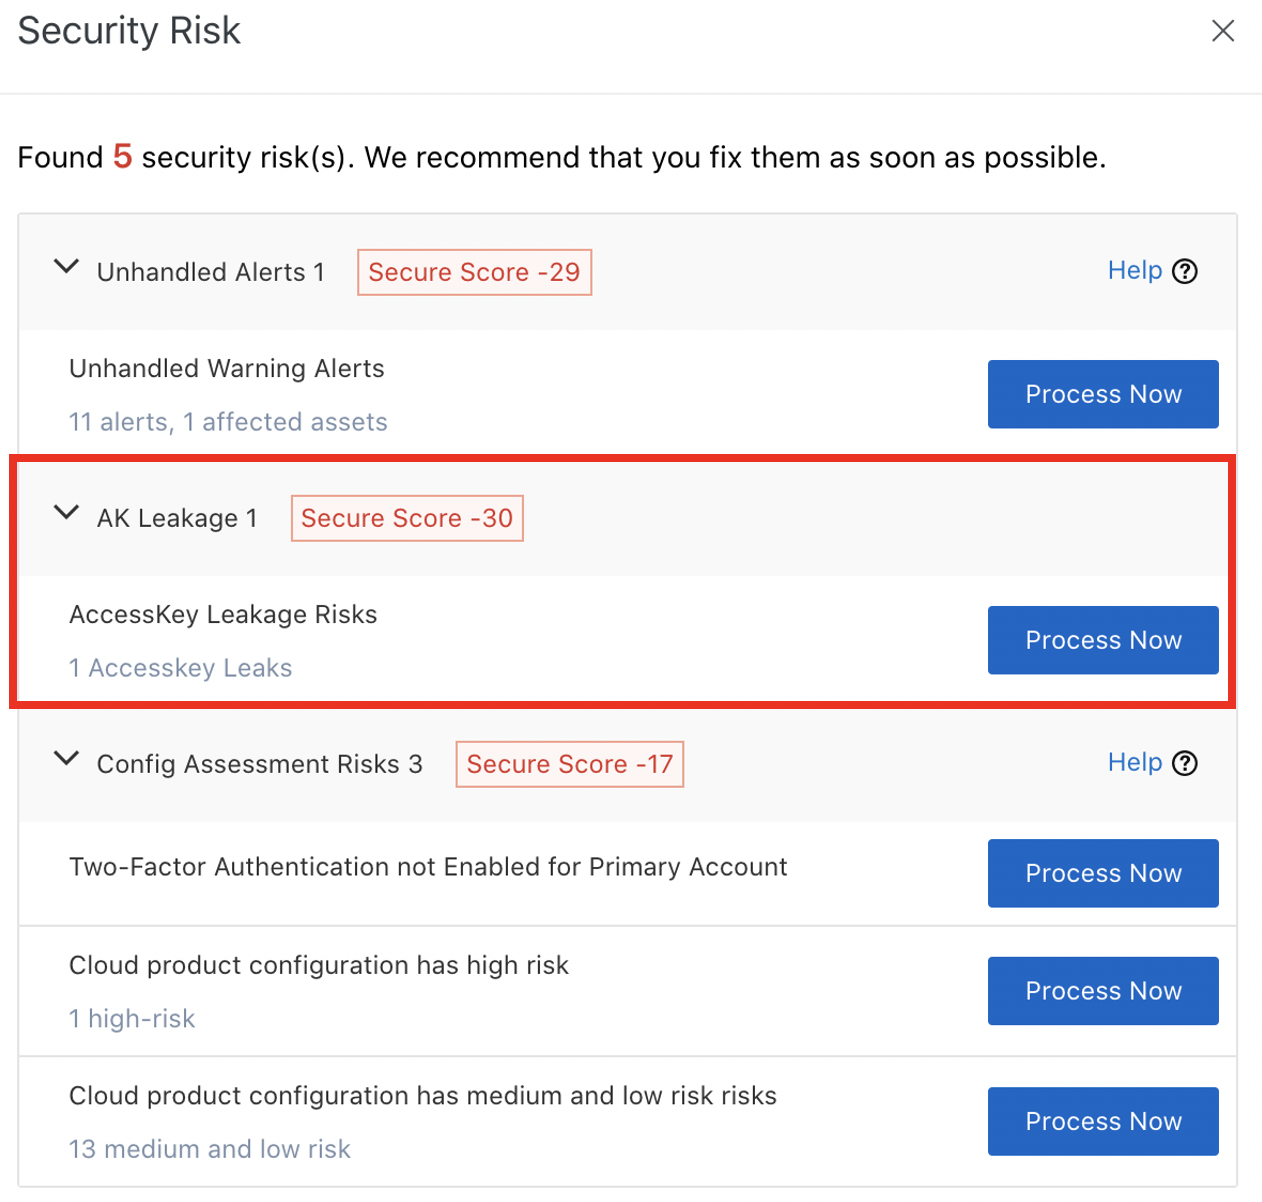
Task: Click the 13 medium and low risk detail text
Action: (x=209, y=1148)
